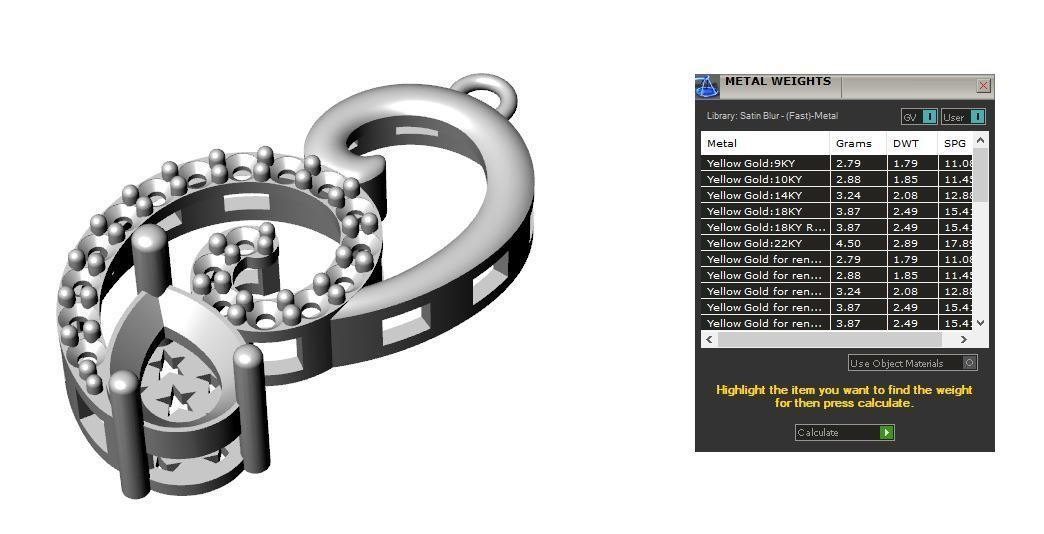Click the Grams column header

(858, 143)
